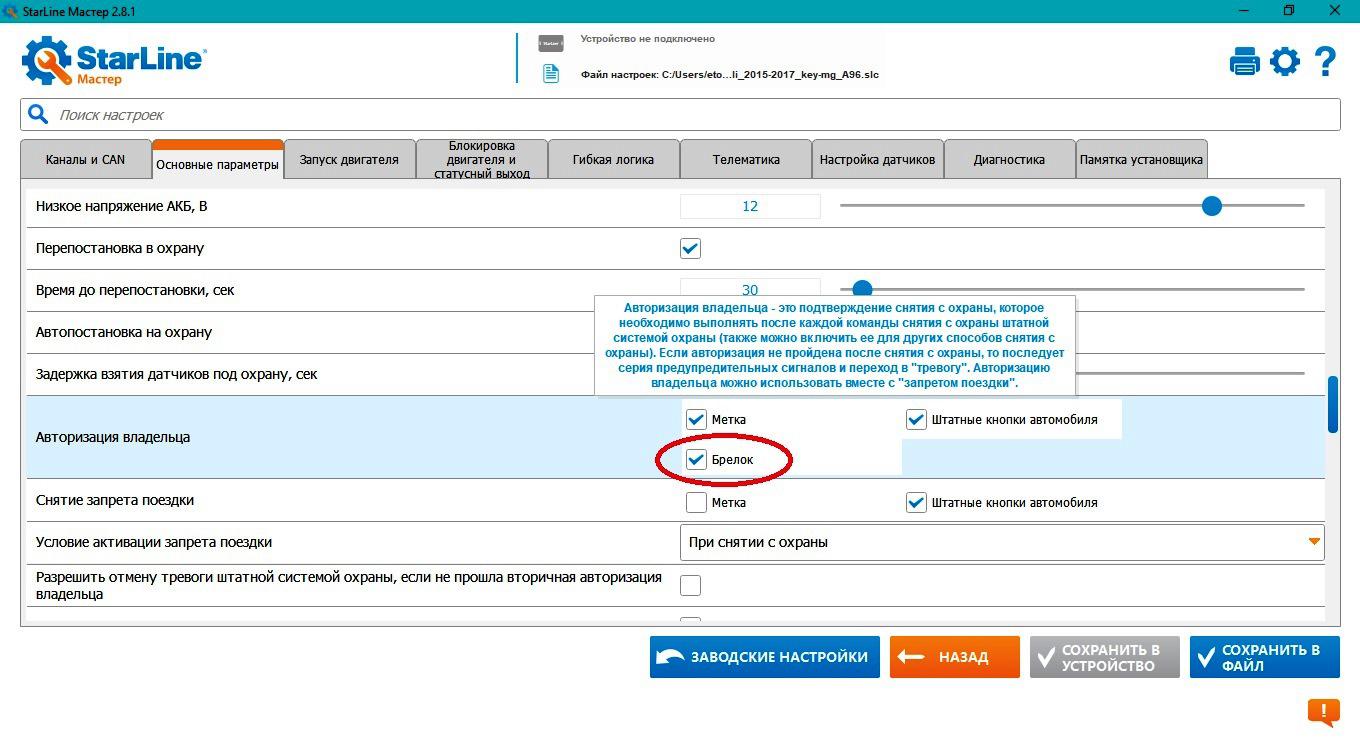Screen dimensions: 1360x738
Task: Click the Время до перепостановки slider handle
Action: click(x=862, y=289)
